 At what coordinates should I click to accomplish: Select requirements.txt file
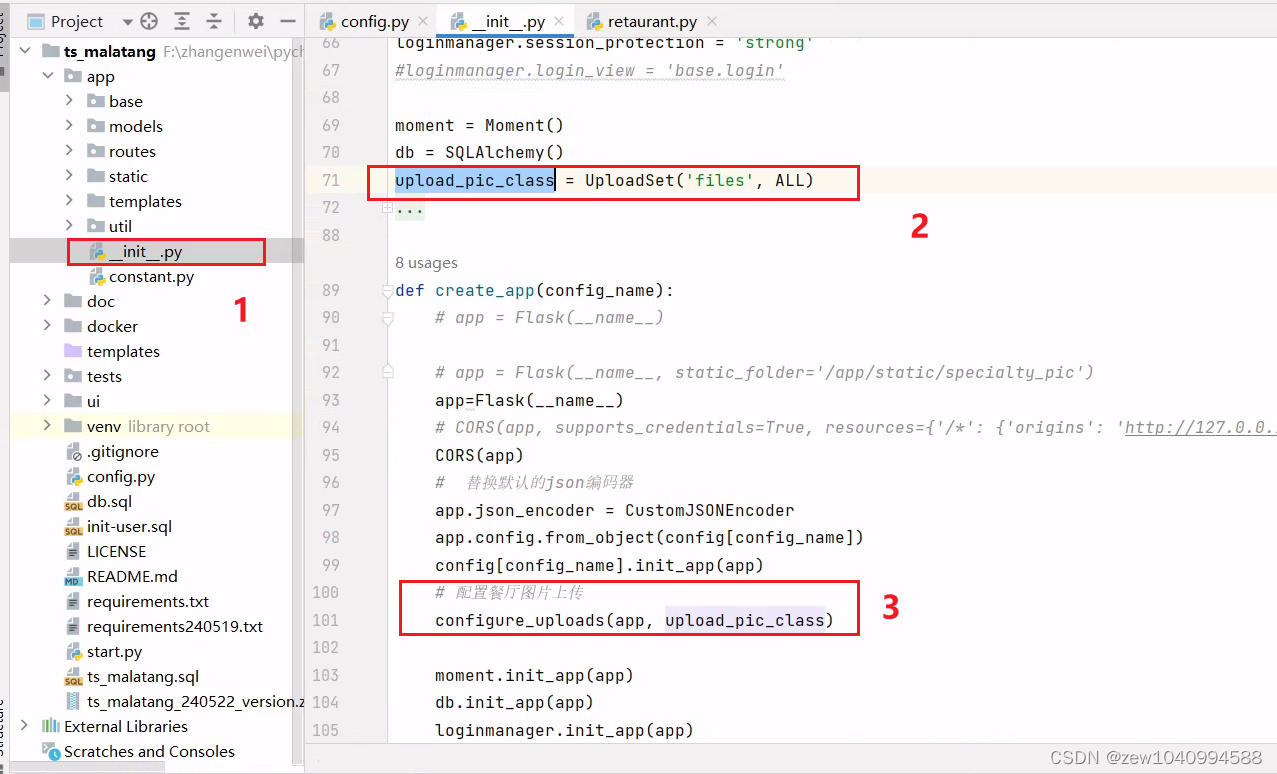(x=148, y=601)
